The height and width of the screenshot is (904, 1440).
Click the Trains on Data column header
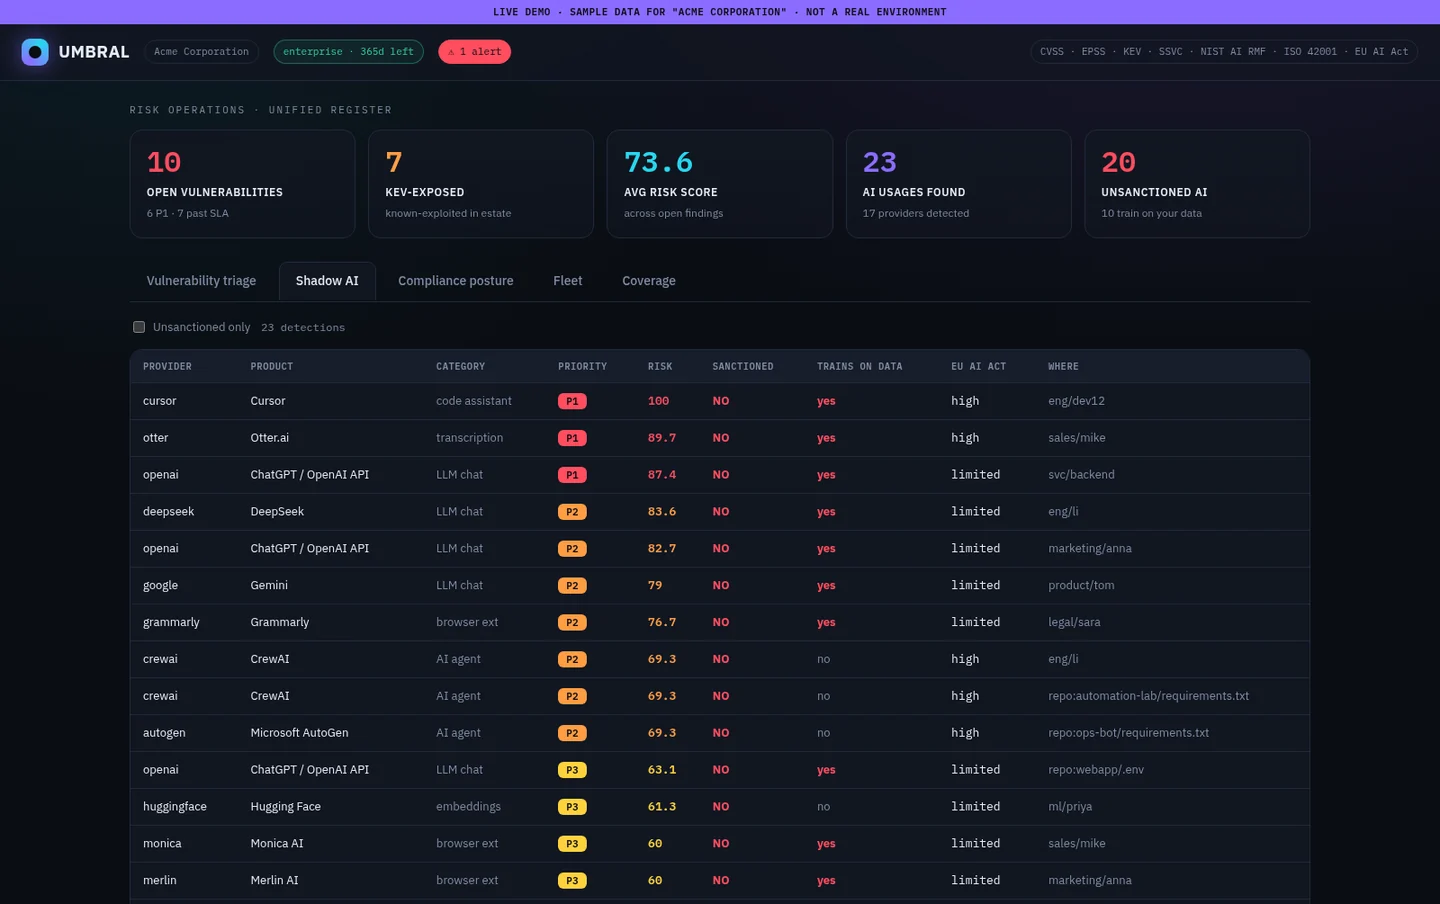[859, 367]
